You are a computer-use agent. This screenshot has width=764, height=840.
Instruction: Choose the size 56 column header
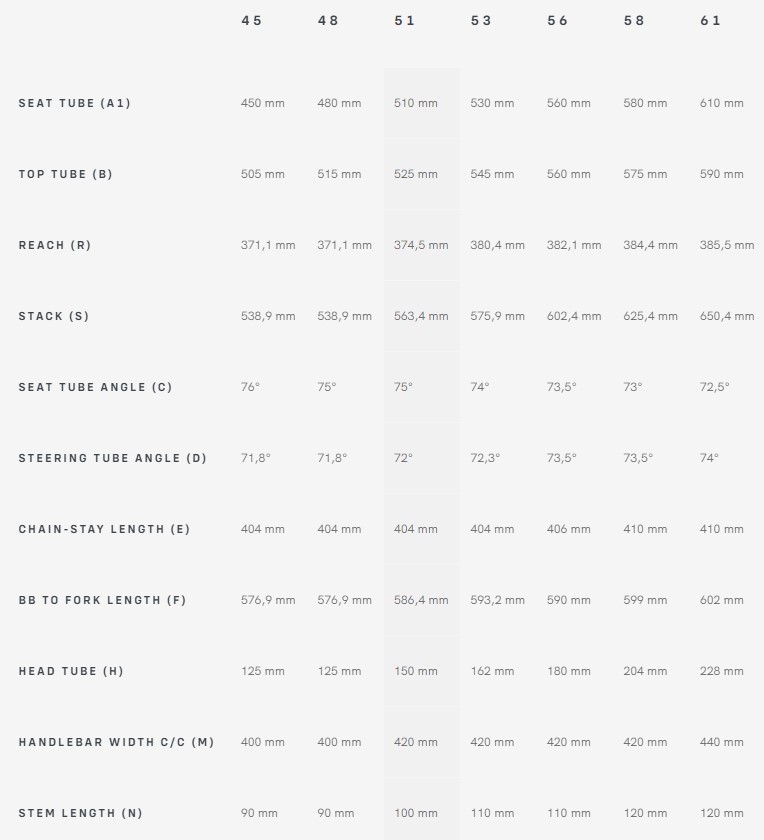click(x=557, y=21)
